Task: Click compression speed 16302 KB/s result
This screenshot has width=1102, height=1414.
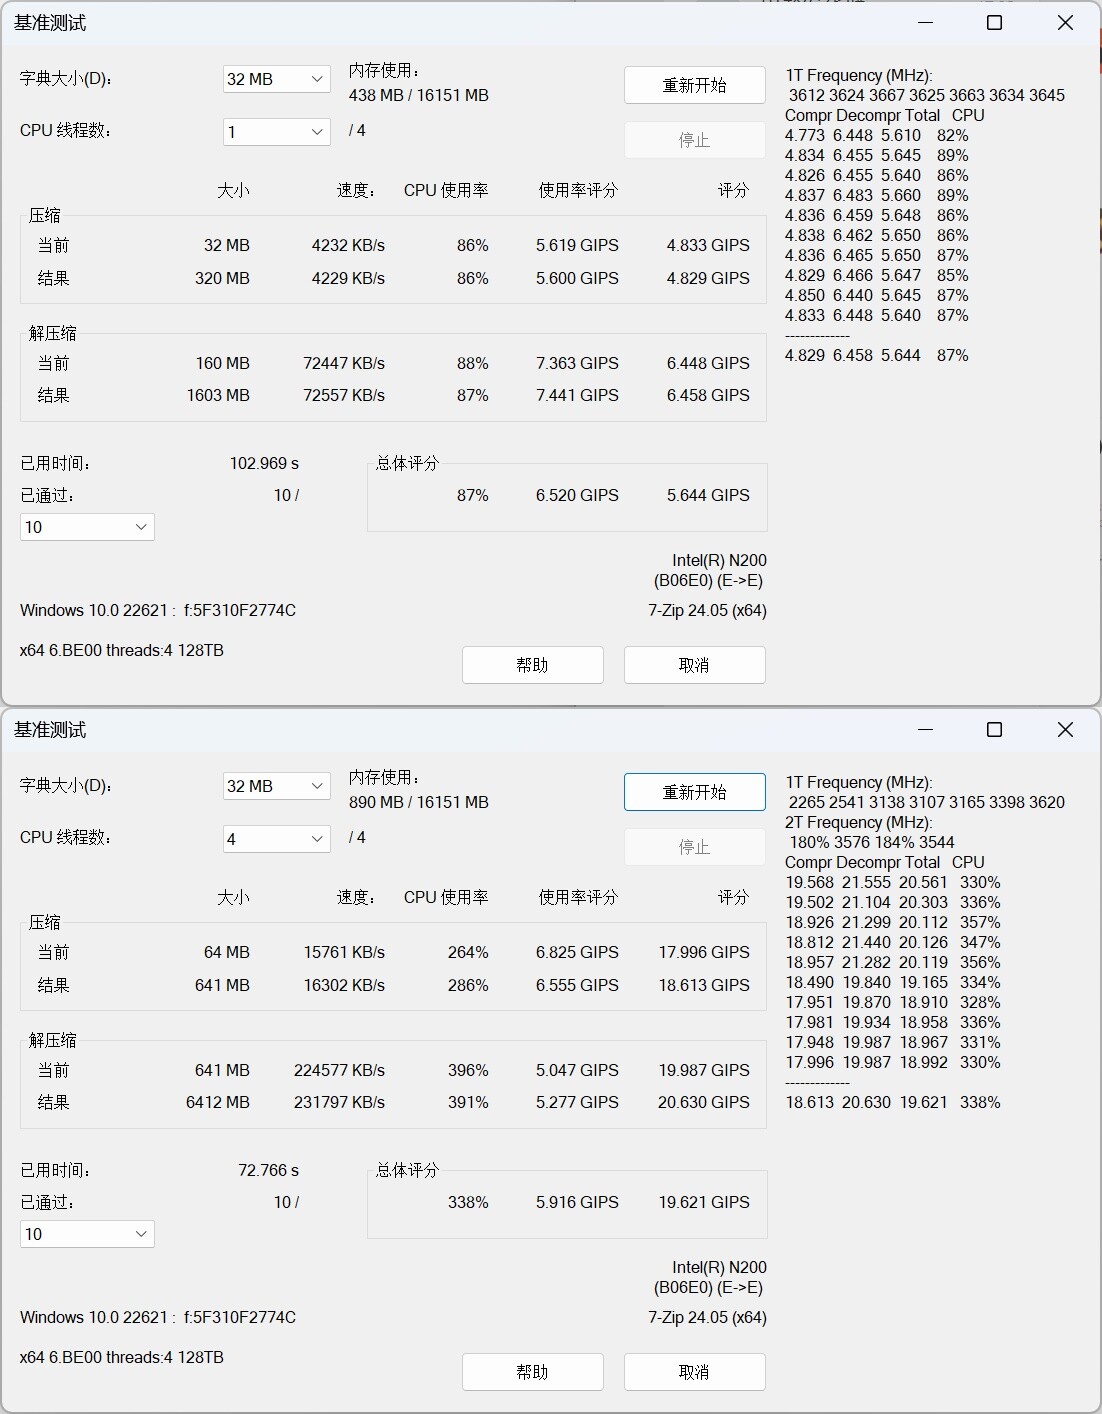Action: [x=344, y=985]
